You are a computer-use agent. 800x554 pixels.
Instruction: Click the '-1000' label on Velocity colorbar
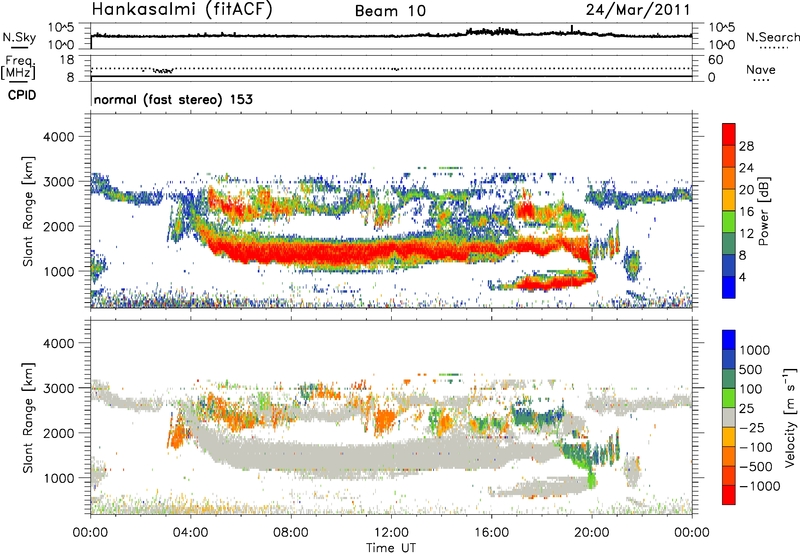pyautogui.click(x=759, y=486)
